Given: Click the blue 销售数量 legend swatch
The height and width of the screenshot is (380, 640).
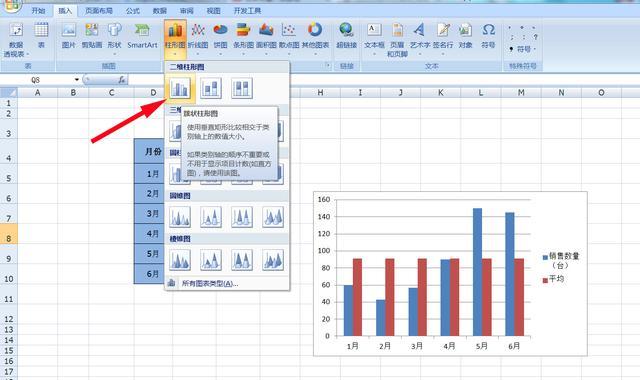Looking at the screenshot, I should tap(545, 257).
